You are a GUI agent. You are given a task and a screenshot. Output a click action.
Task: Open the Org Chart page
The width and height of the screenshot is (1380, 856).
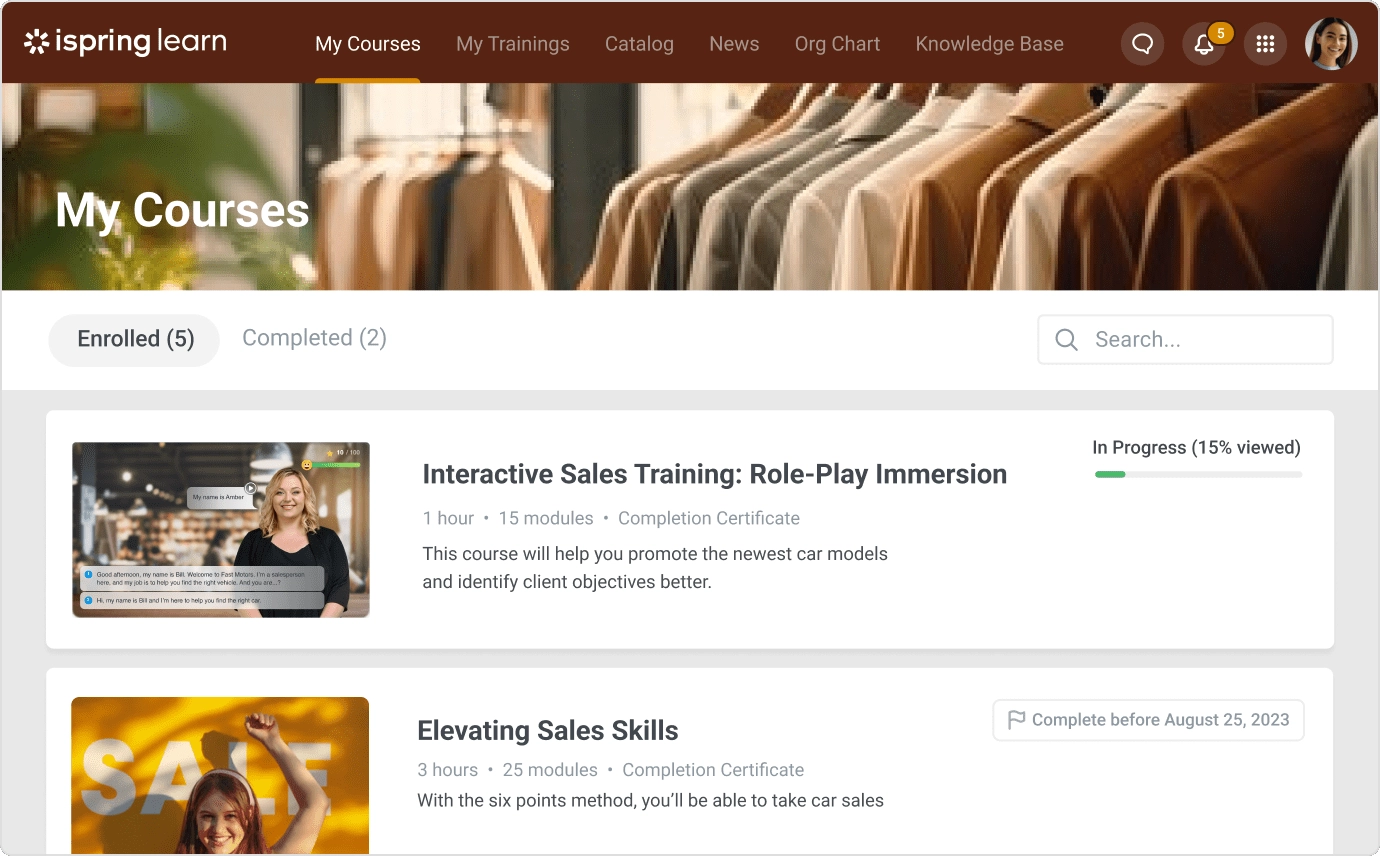click(x=837, y=44)
